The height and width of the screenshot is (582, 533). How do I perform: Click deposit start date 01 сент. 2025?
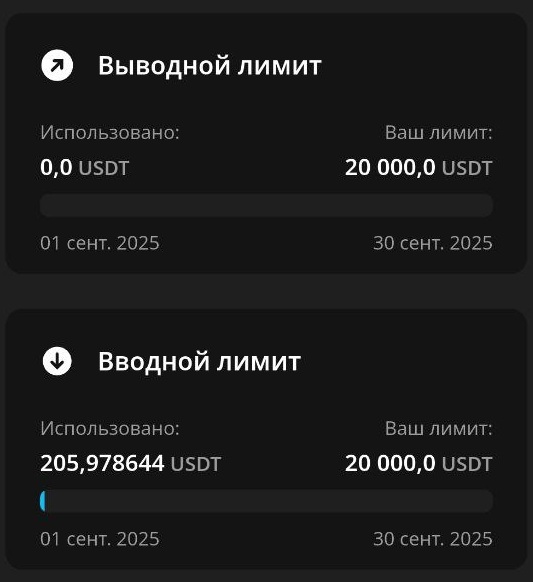100,539
